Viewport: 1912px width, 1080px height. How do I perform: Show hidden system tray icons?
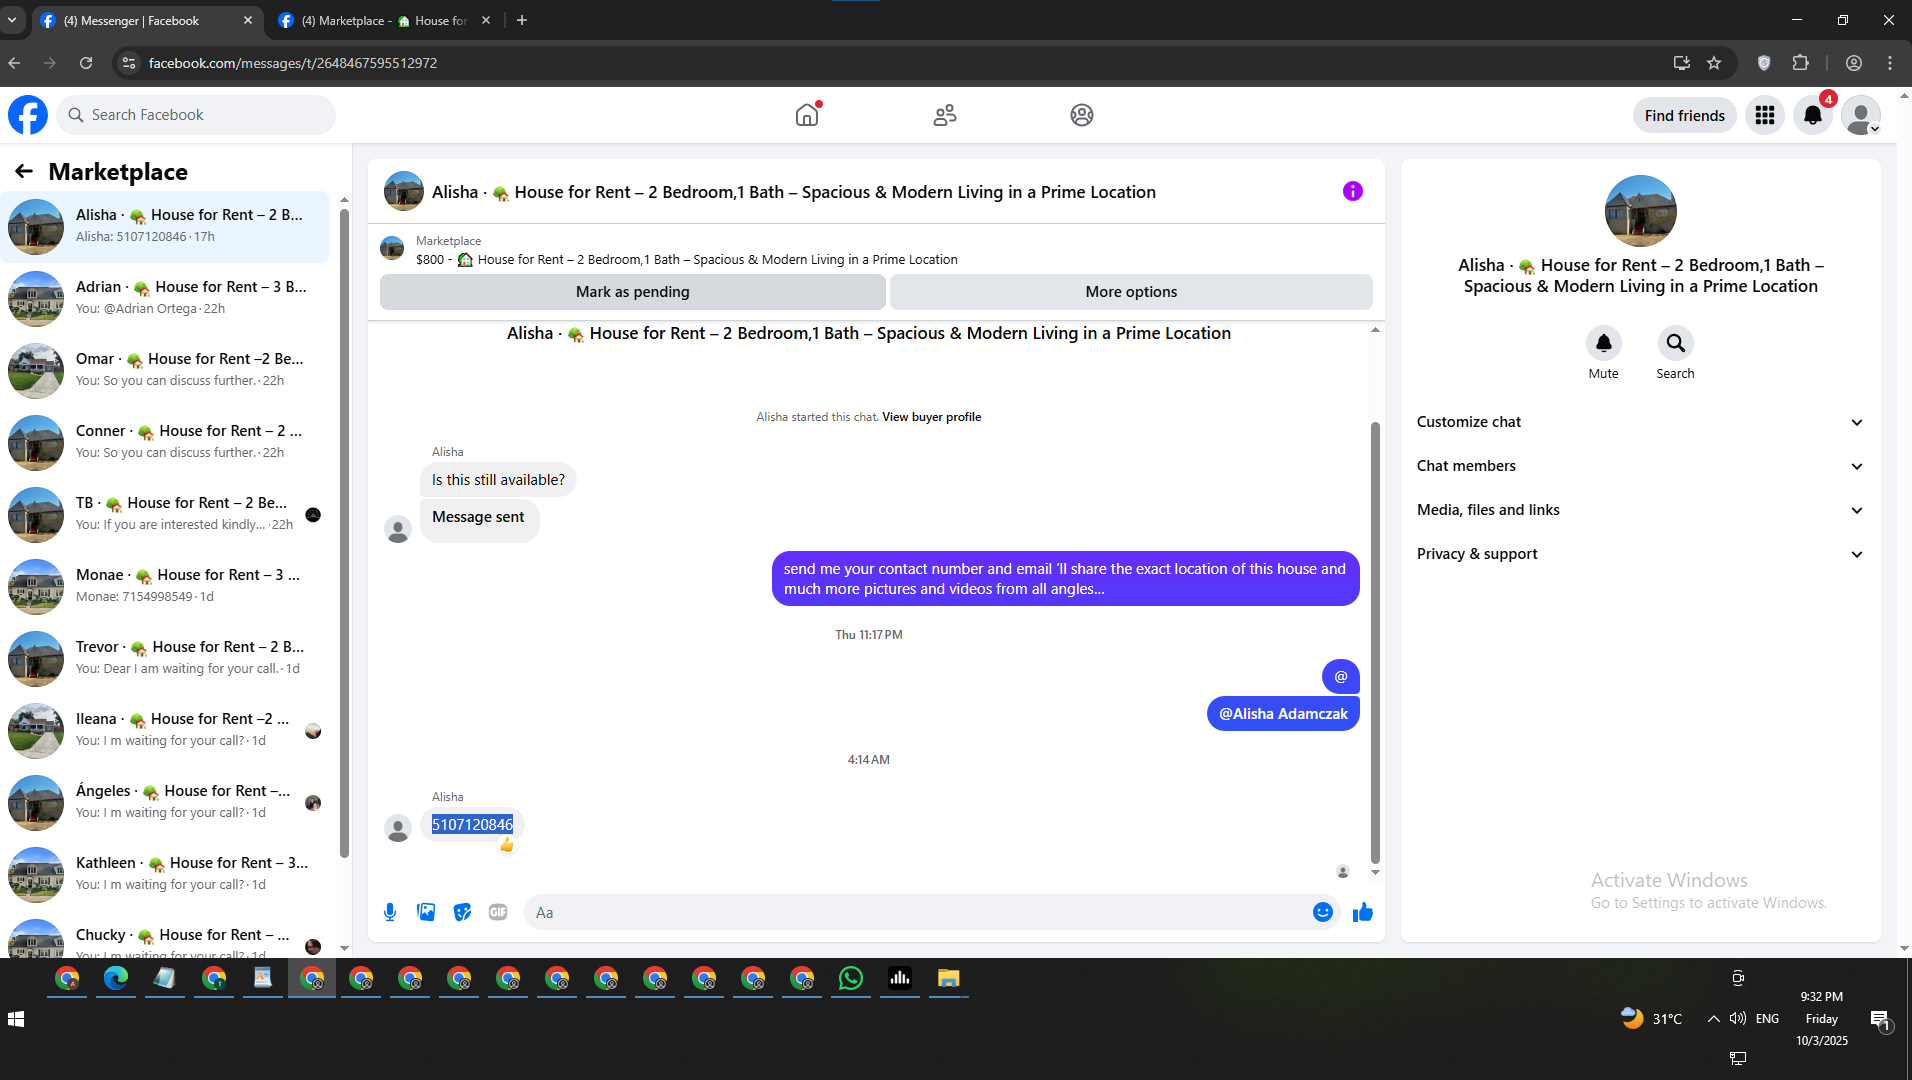[1714, 1019]
